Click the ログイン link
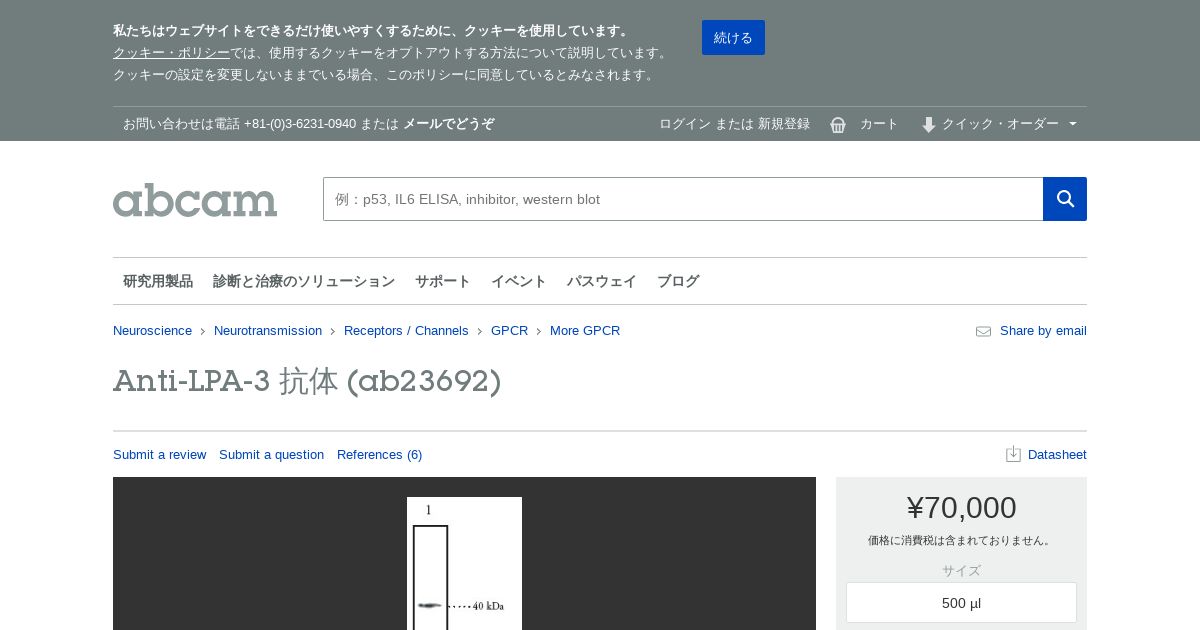This screenshot has width=1200, height=630. tap(684, 124)
